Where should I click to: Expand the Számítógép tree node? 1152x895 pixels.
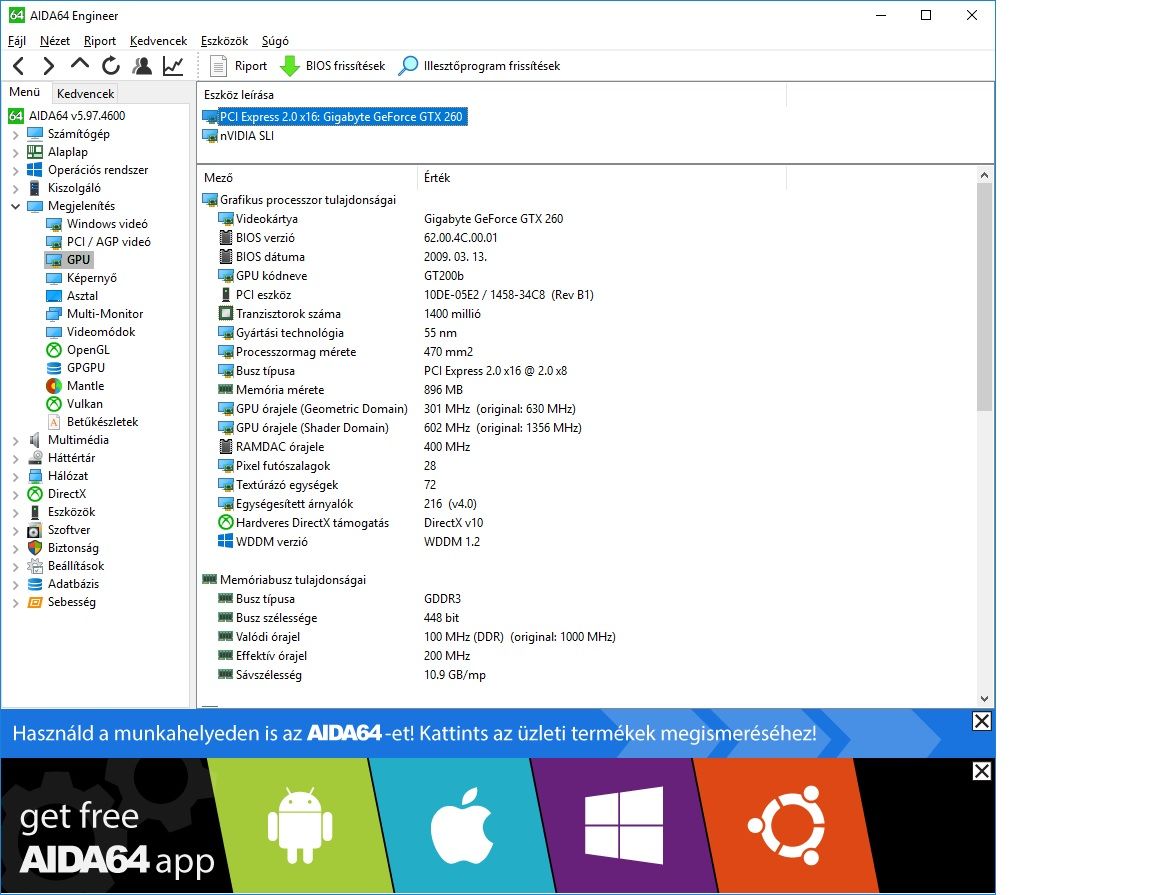coord(15,134)
